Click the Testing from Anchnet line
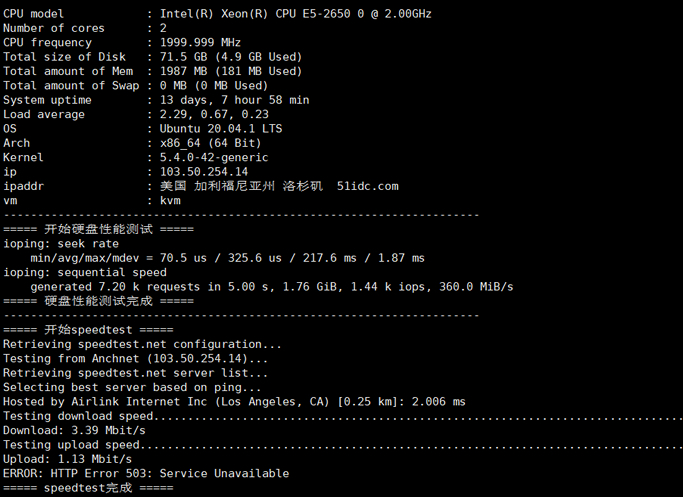This screenshot has height=497, width=683. (x=135, y=358)
